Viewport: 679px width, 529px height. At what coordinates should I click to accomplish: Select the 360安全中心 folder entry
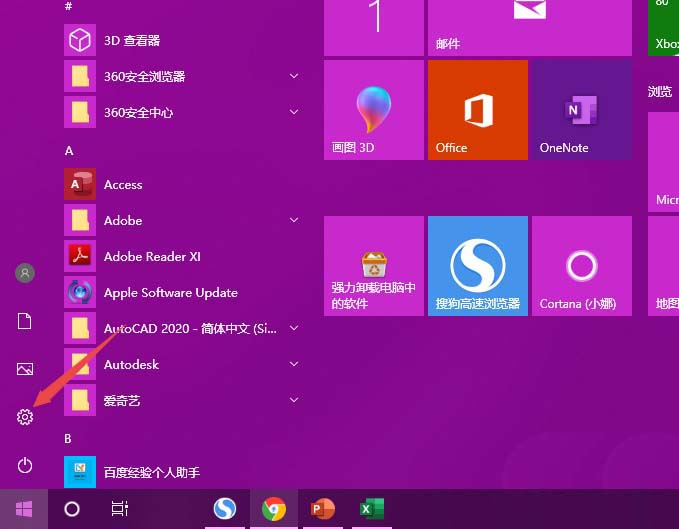point(182,112)
